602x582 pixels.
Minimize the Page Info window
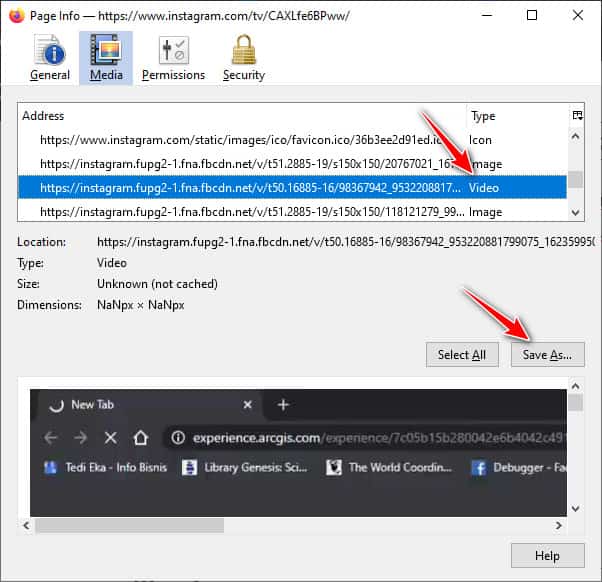point(487,15)
